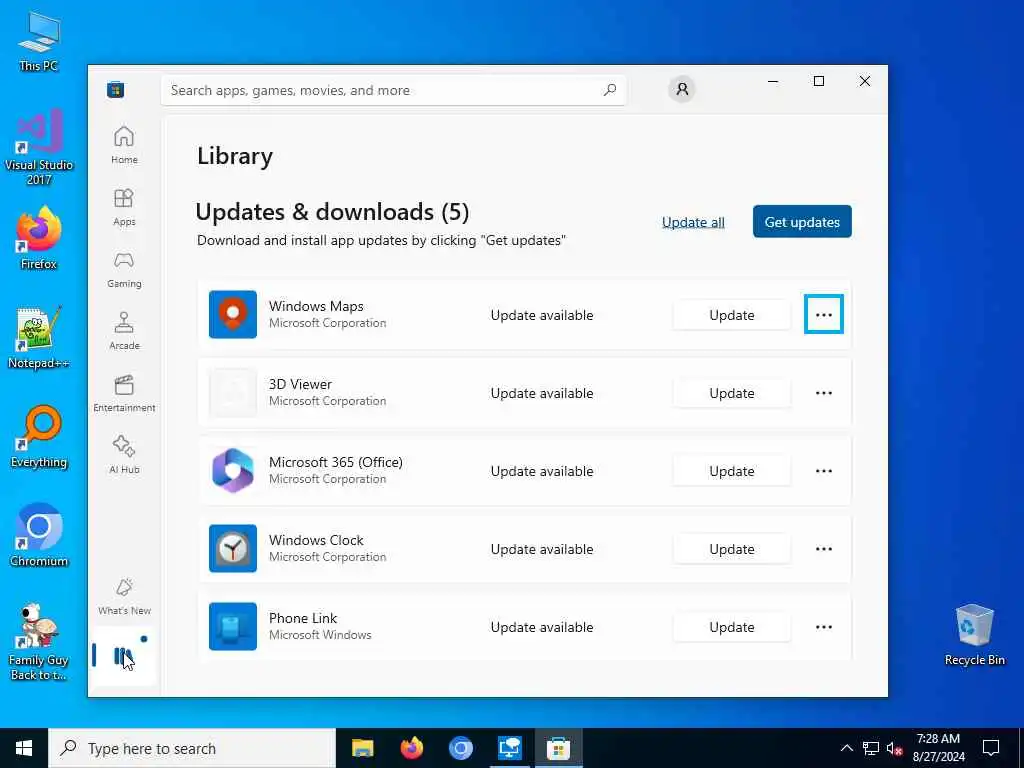Select Chromium desktop shortcut
This screenshot has height=768, width=1024.
[x=39, y=535]
